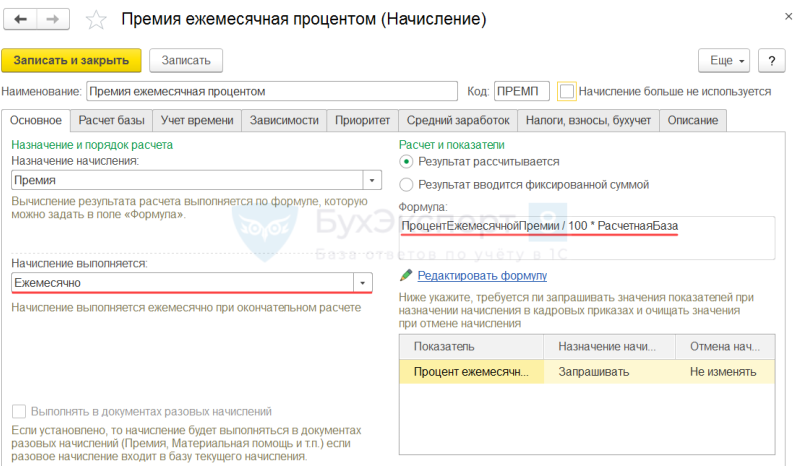The width and height of the screenshot is (800, 466).
Task: Click the Премия value field
Action: click(x=187, y=180)
